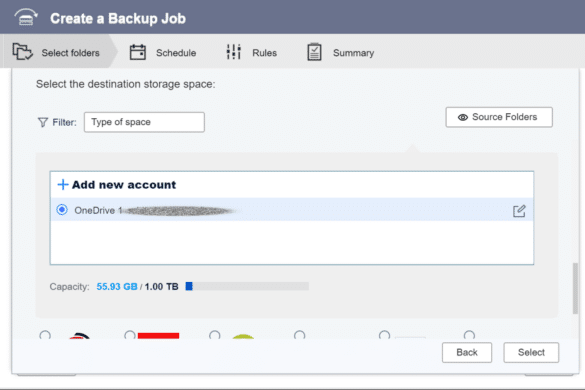Show Source Folders
This screenshot has width=585, height=390.
pos(499,117)
